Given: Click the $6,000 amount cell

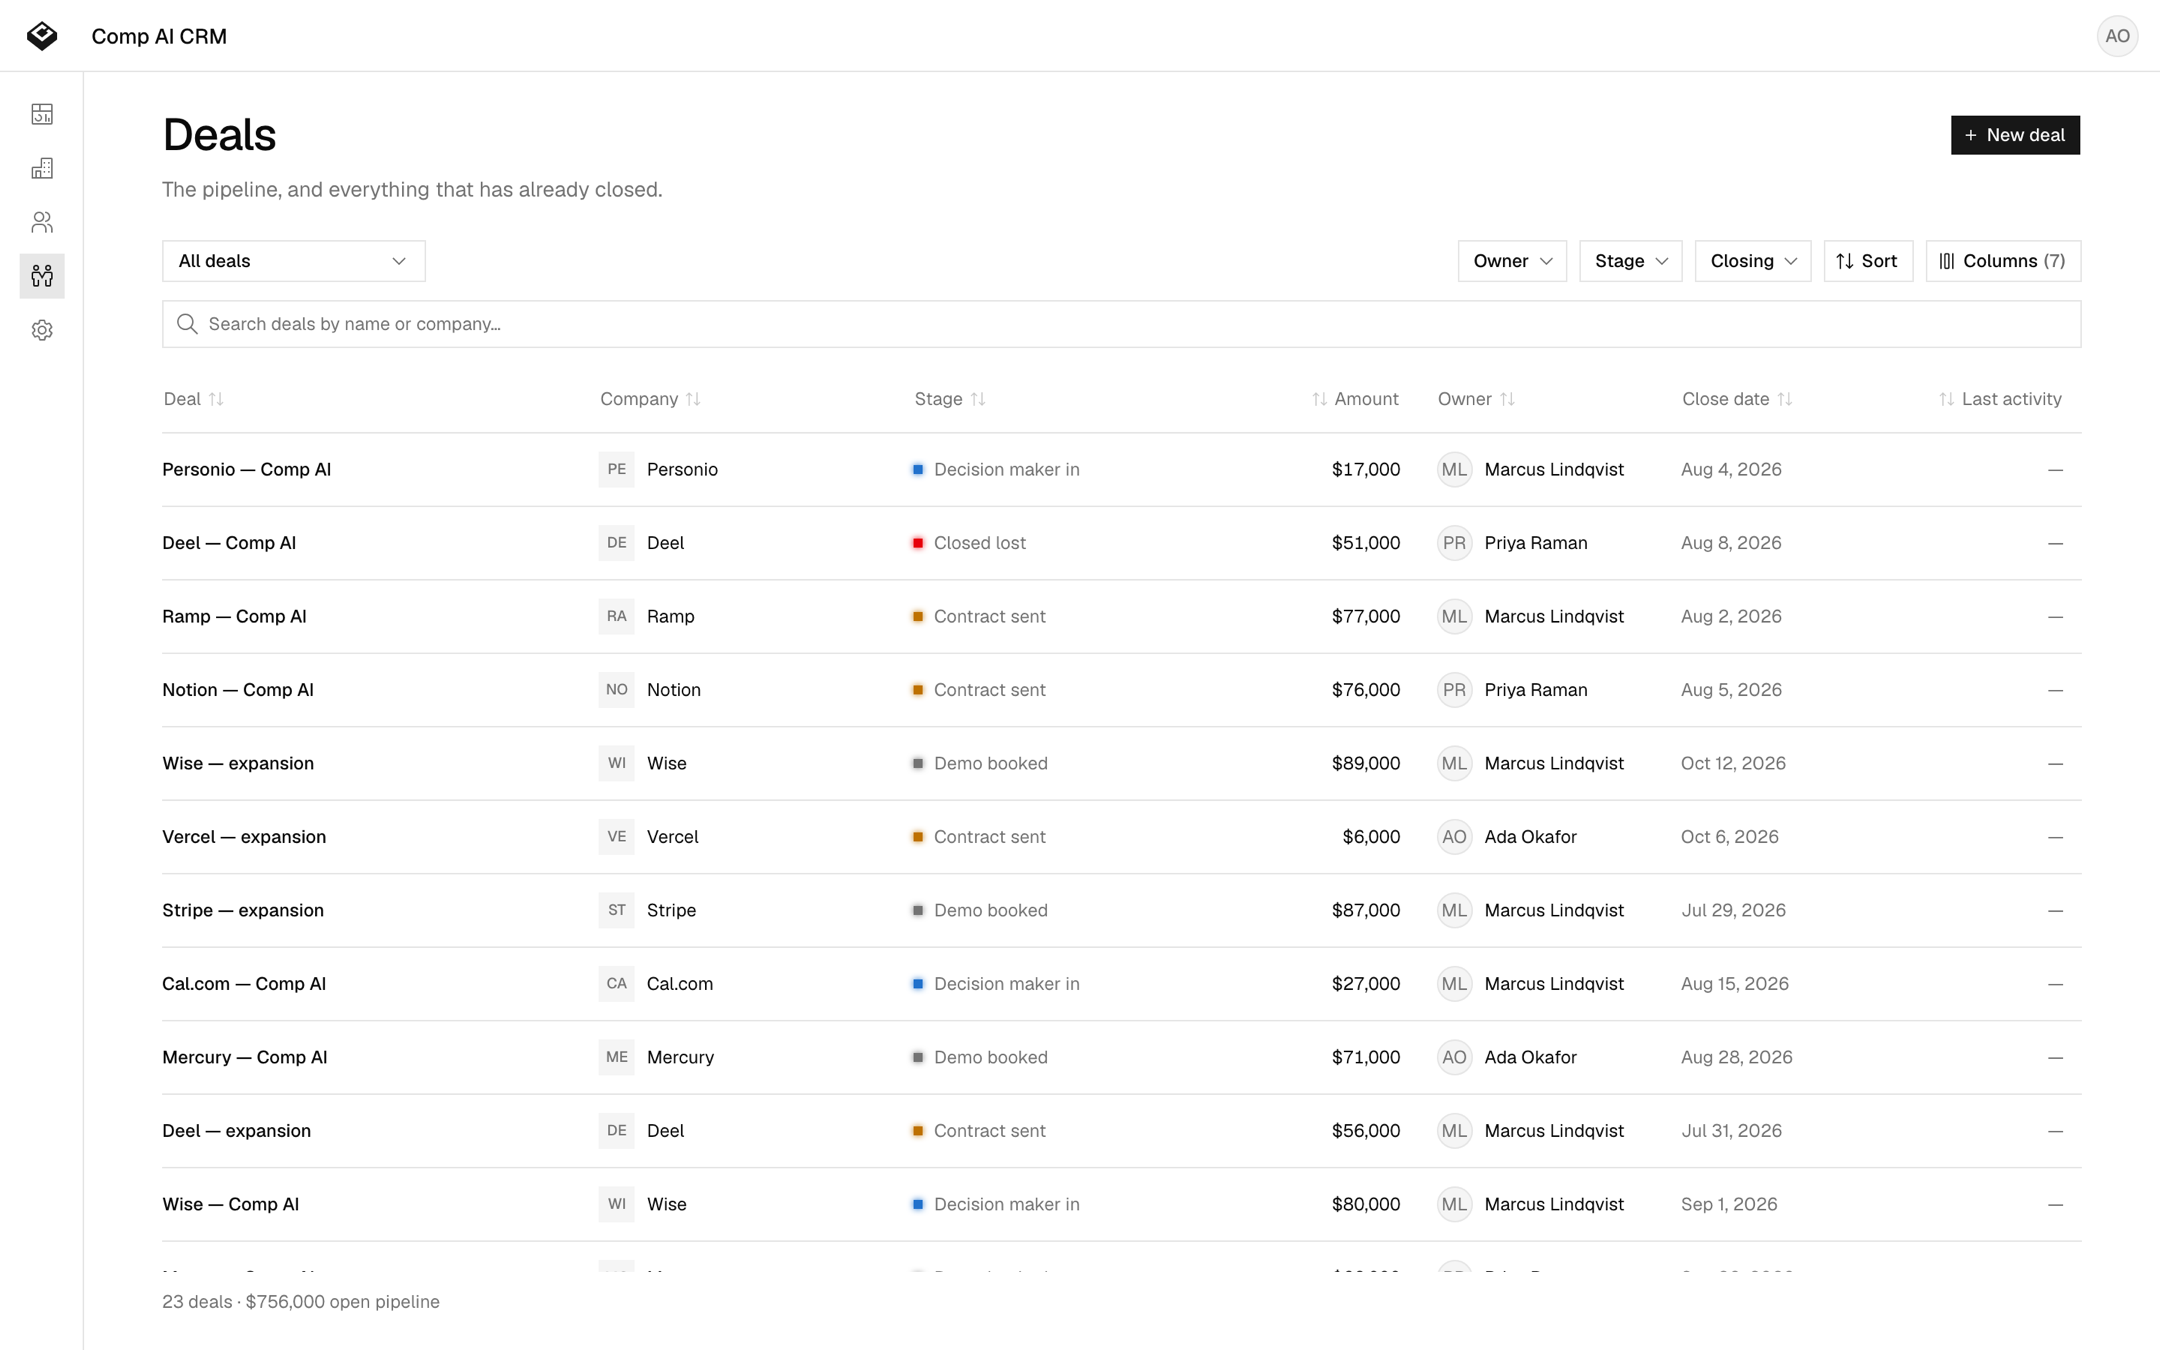Looking at the screenshot, I should (x=1371, y=837).
